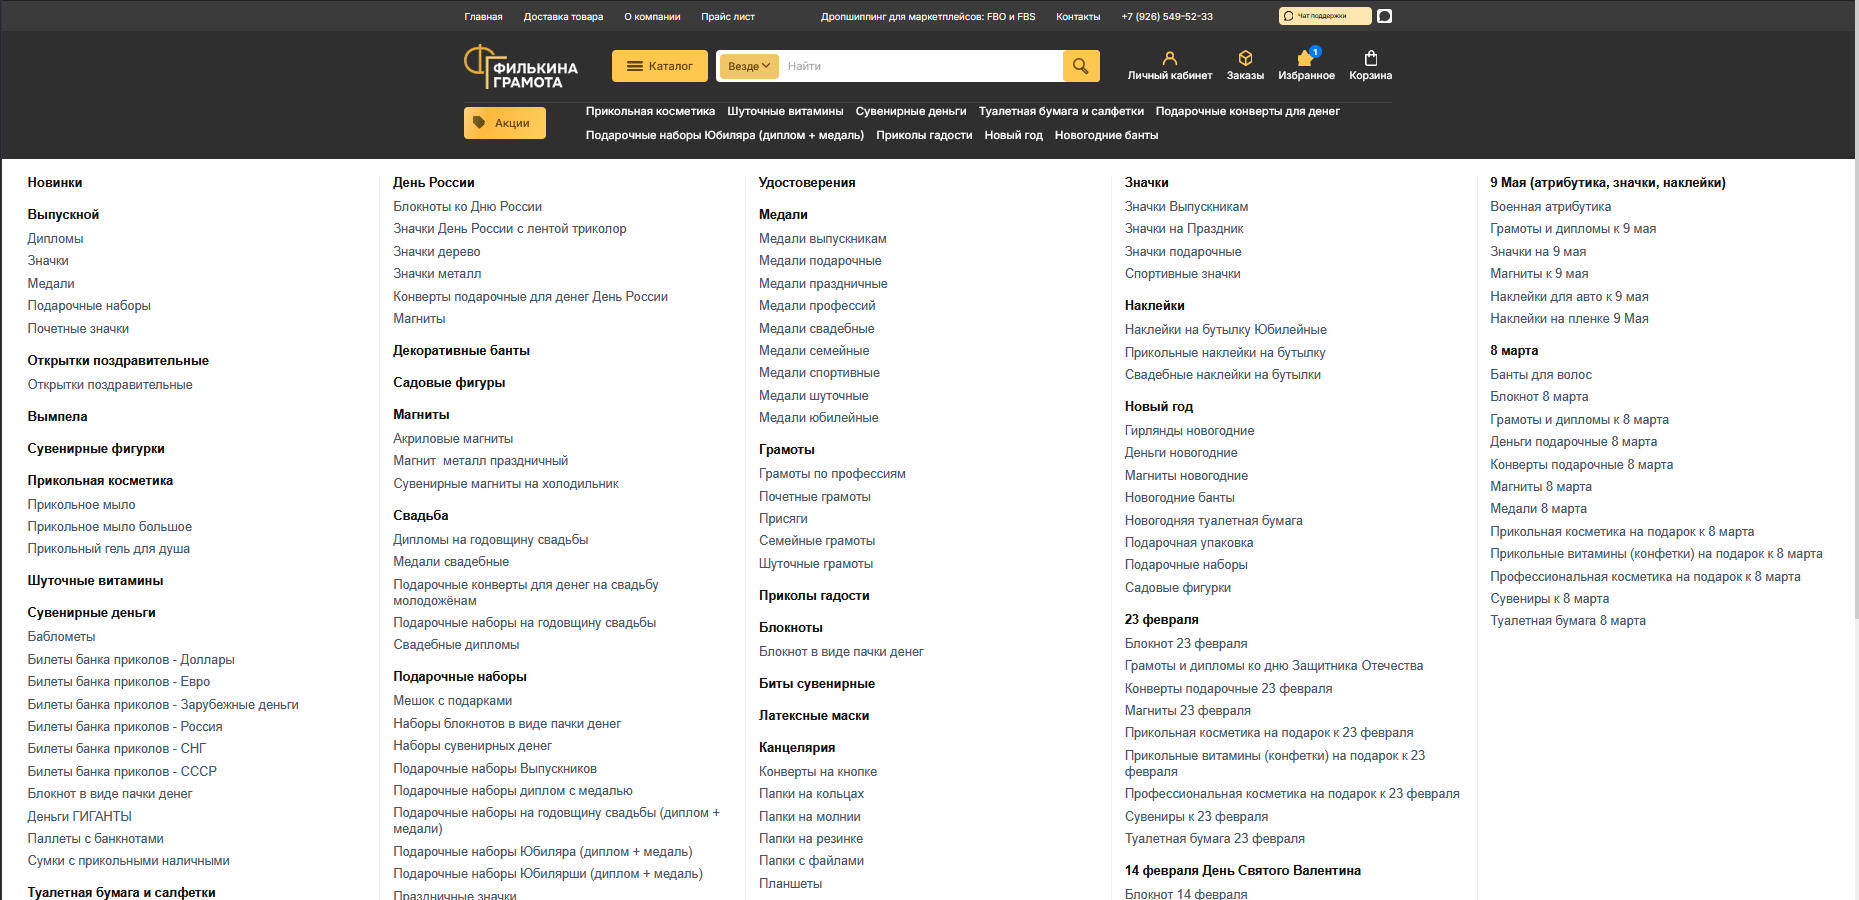The image size is (1859, 900).
Task: Open Значки Выпускникам link
Action: 1186,207
